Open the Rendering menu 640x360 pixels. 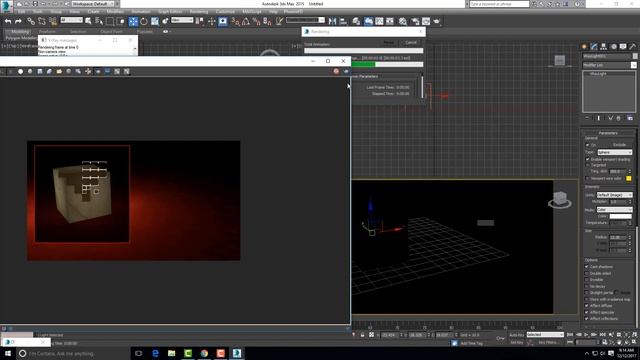(198, 12)
